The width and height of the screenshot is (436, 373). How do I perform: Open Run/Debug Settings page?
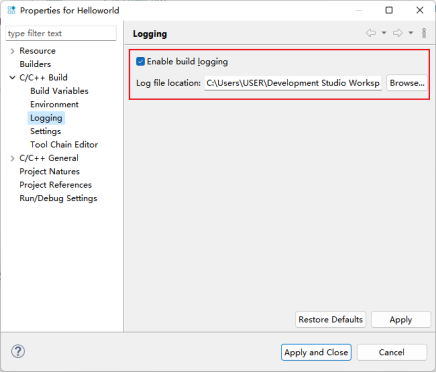click(58, 198)
